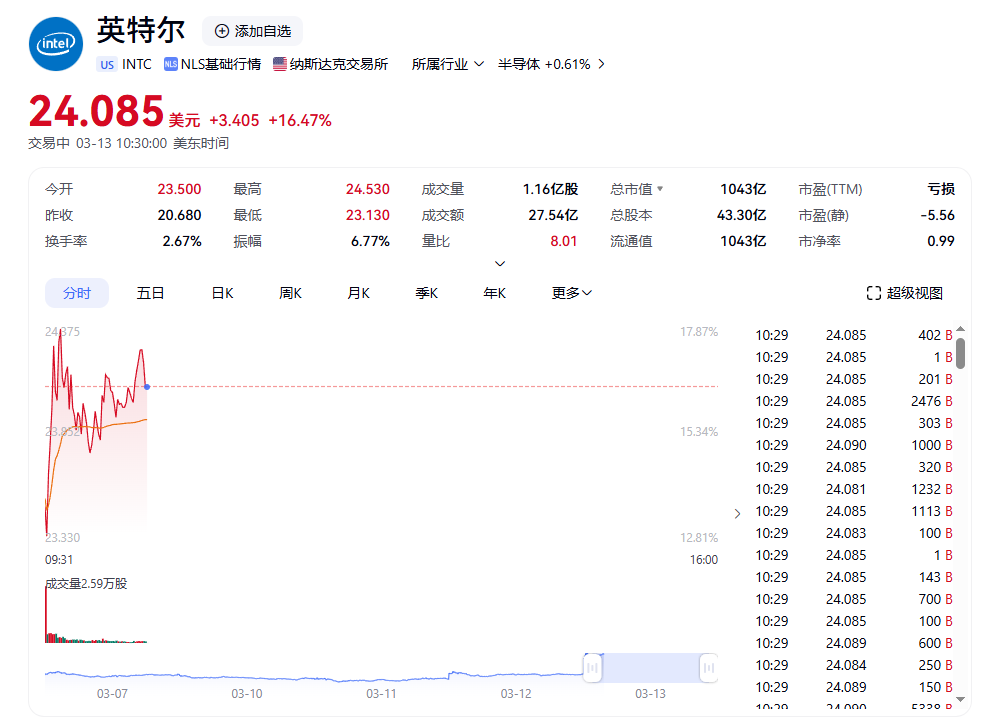
Task: Click the 市盈(TTM) value 亏损
Action: (941, 189)
